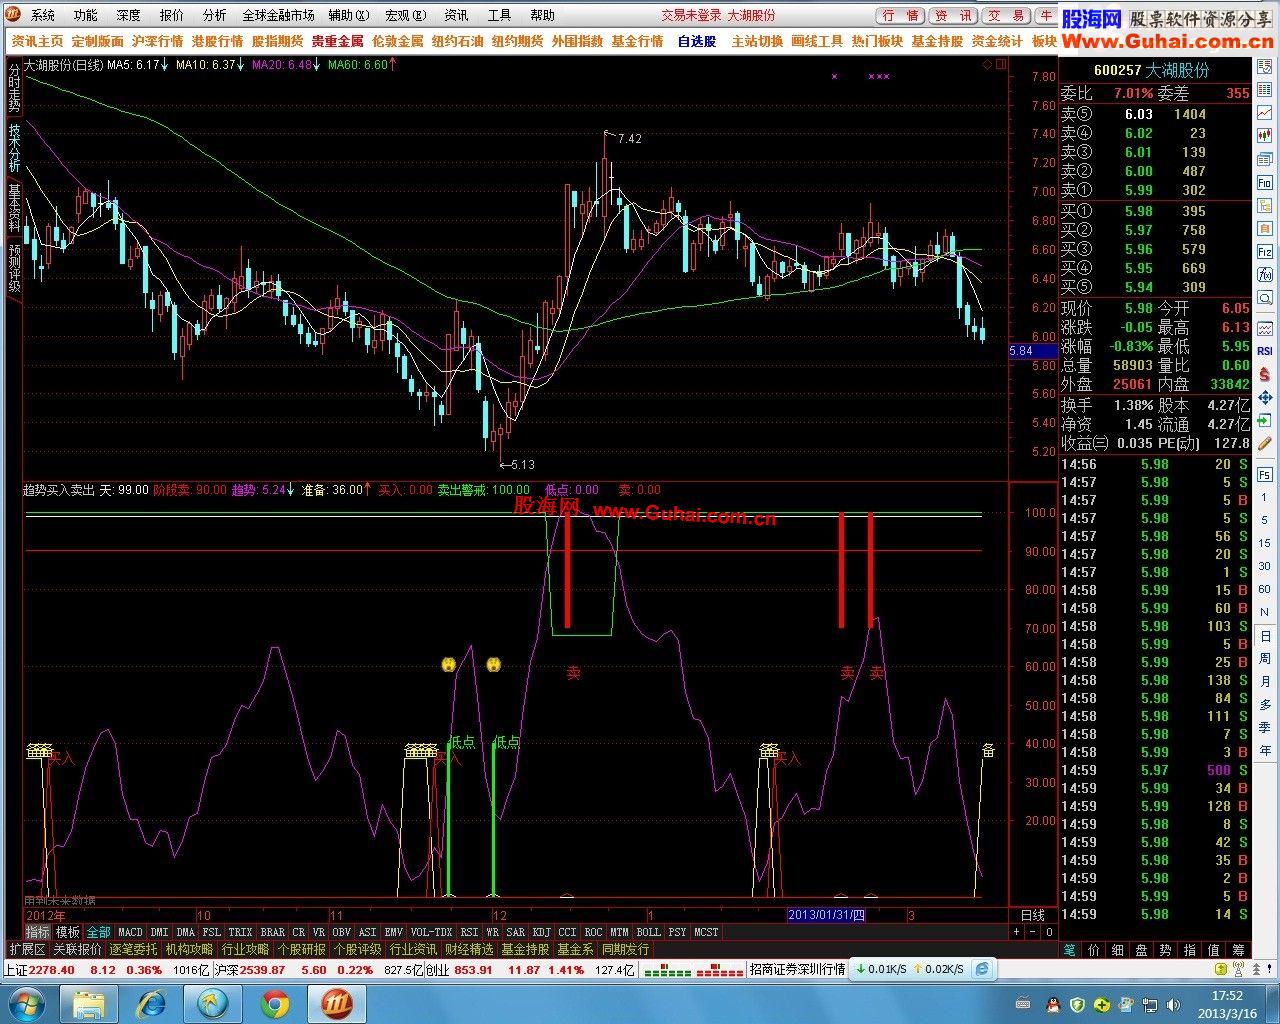Open 沪深行情 toolbar link
Image resolution: width=1280 pixels, height=1024 pixels.
click(x=157, y=41)
